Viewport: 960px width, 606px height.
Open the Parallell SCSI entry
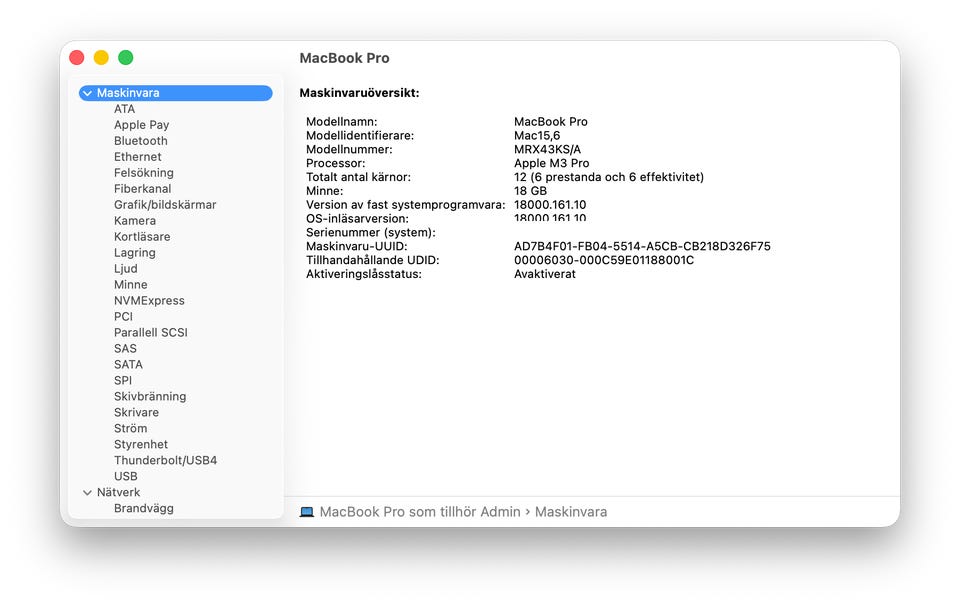(x=151, y=332)
